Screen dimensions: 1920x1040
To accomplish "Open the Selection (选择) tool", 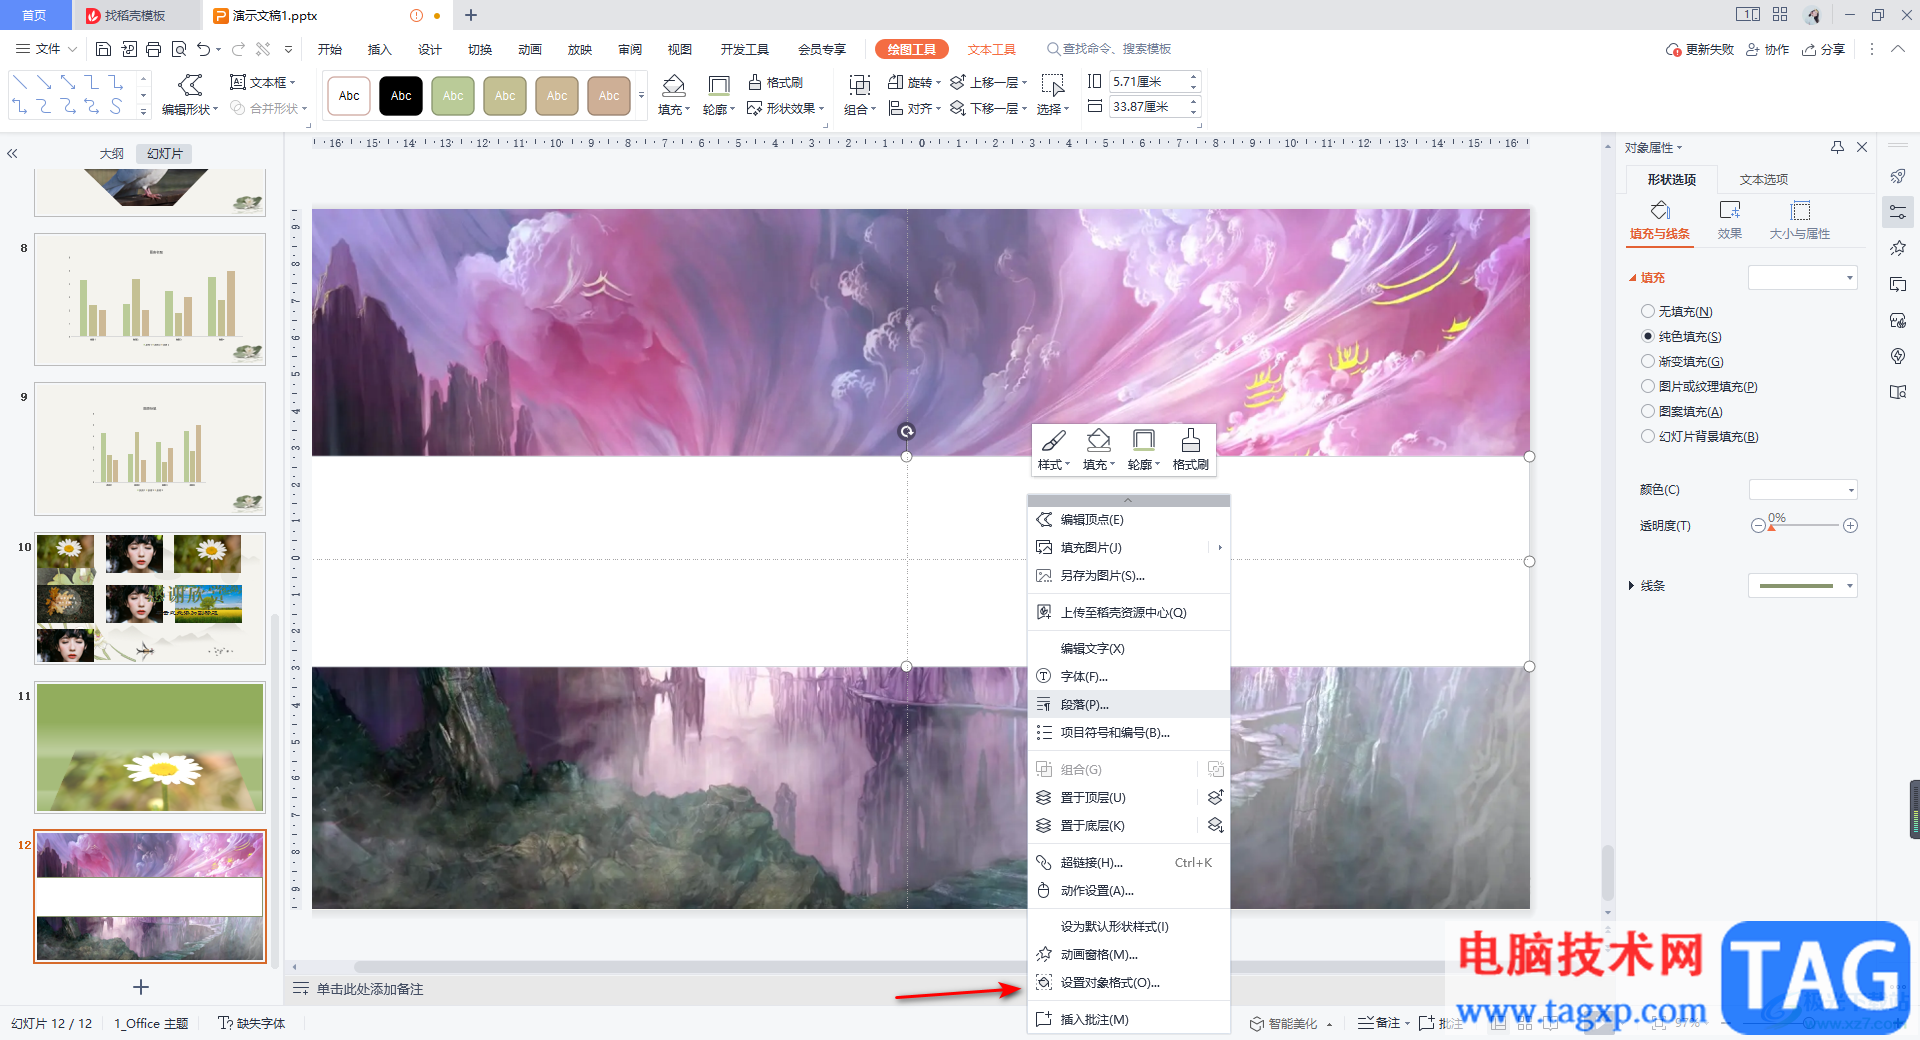I will [x=1053, y=95].
